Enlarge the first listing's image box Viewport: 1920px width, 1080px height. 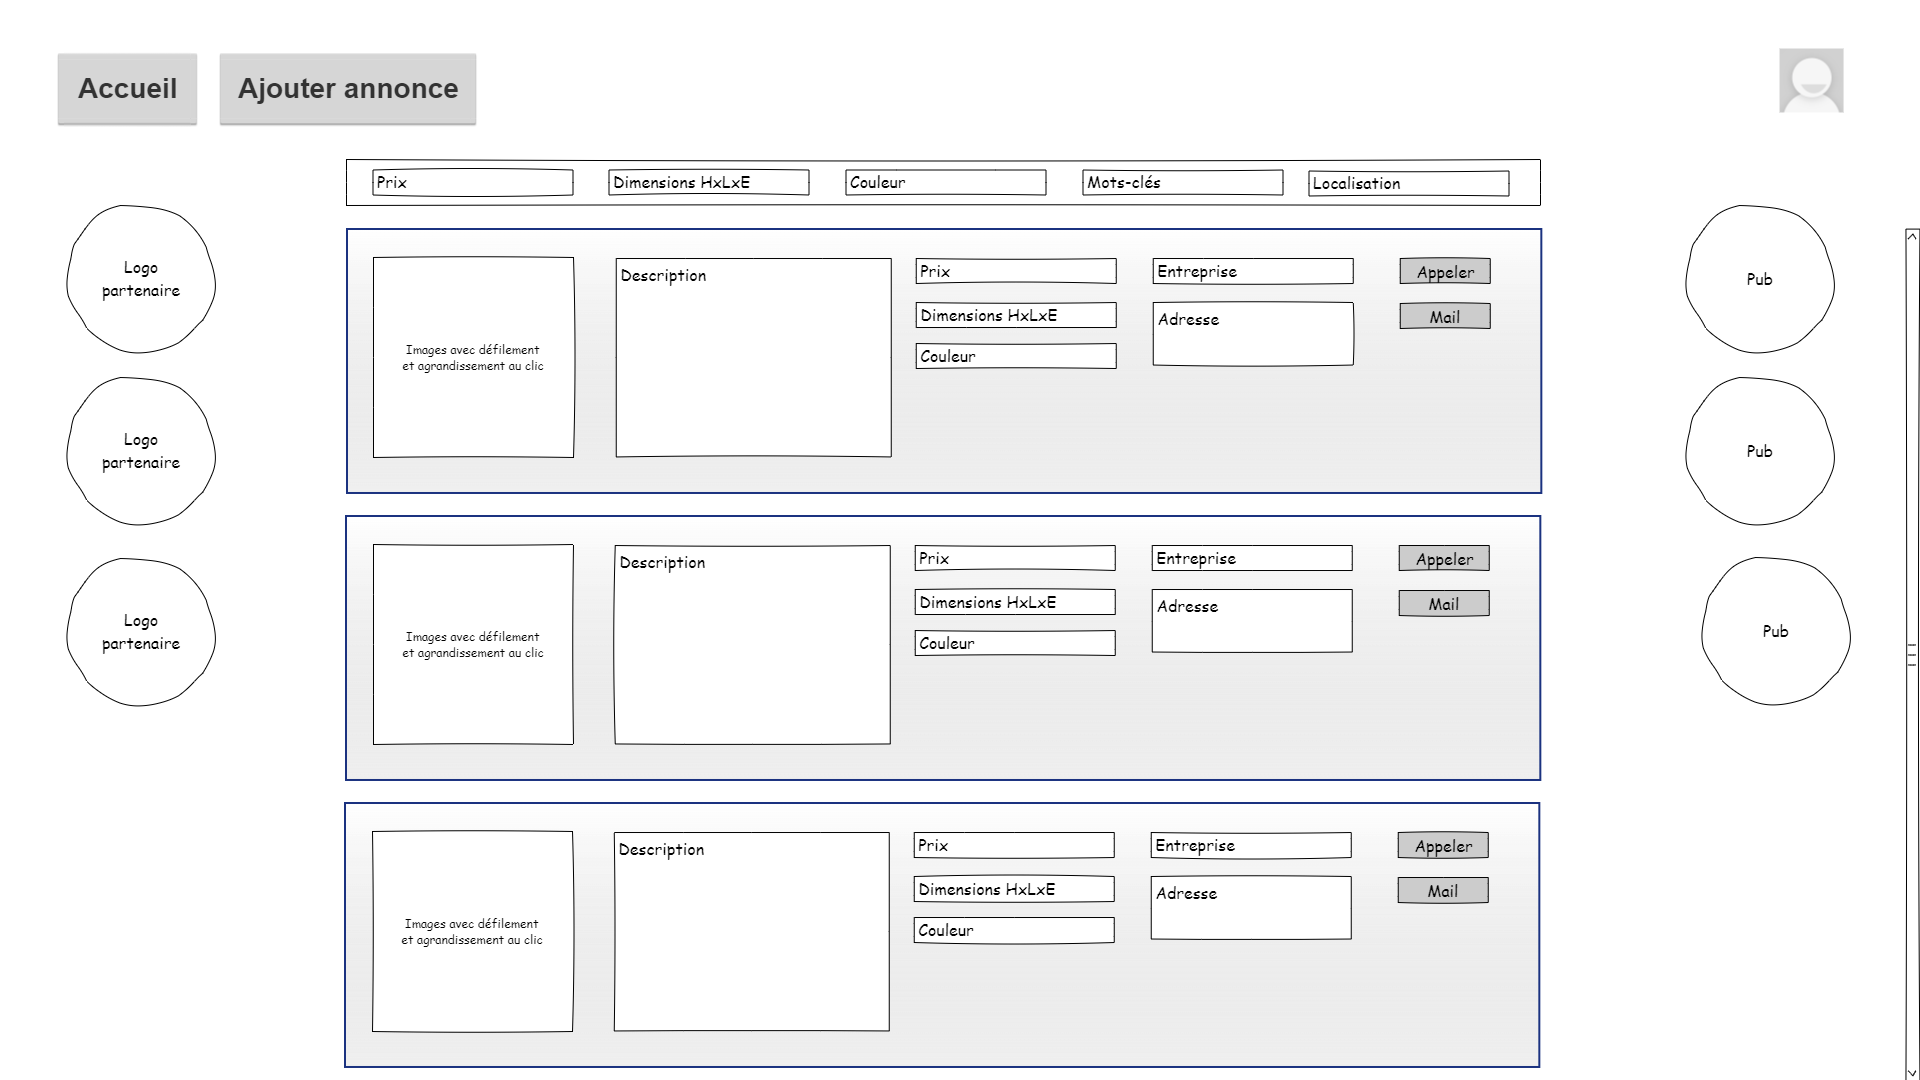click(x=473, y=358)
